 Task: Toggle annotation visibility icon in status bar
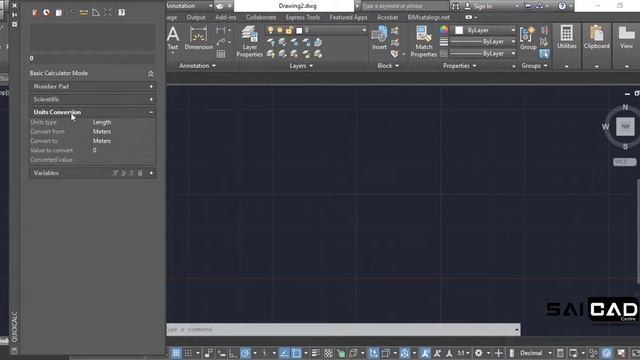tap(425, 353)
